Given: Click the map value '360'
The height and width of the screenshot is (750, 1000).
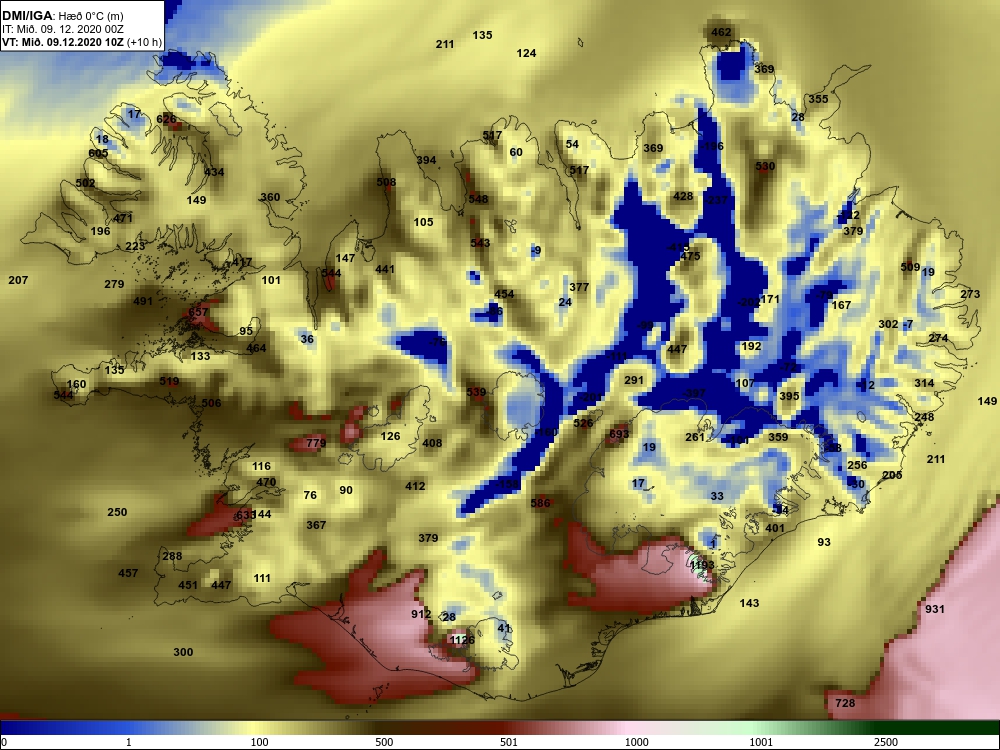Looking at the screenshot, I should (270, 197).
